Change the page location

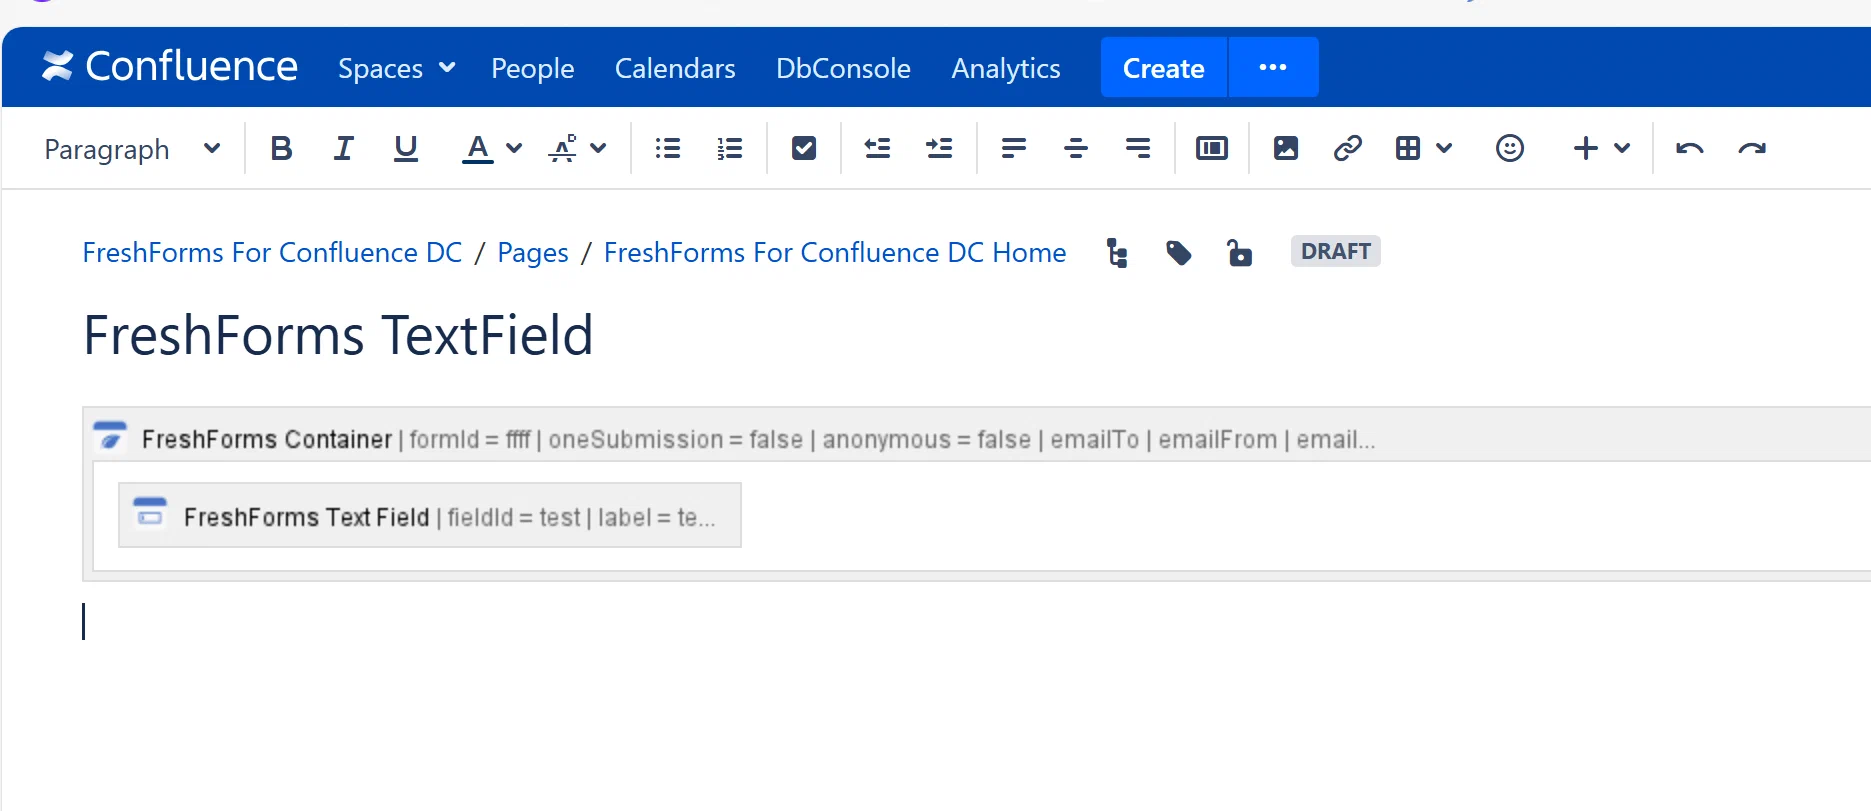(1117, 253)
